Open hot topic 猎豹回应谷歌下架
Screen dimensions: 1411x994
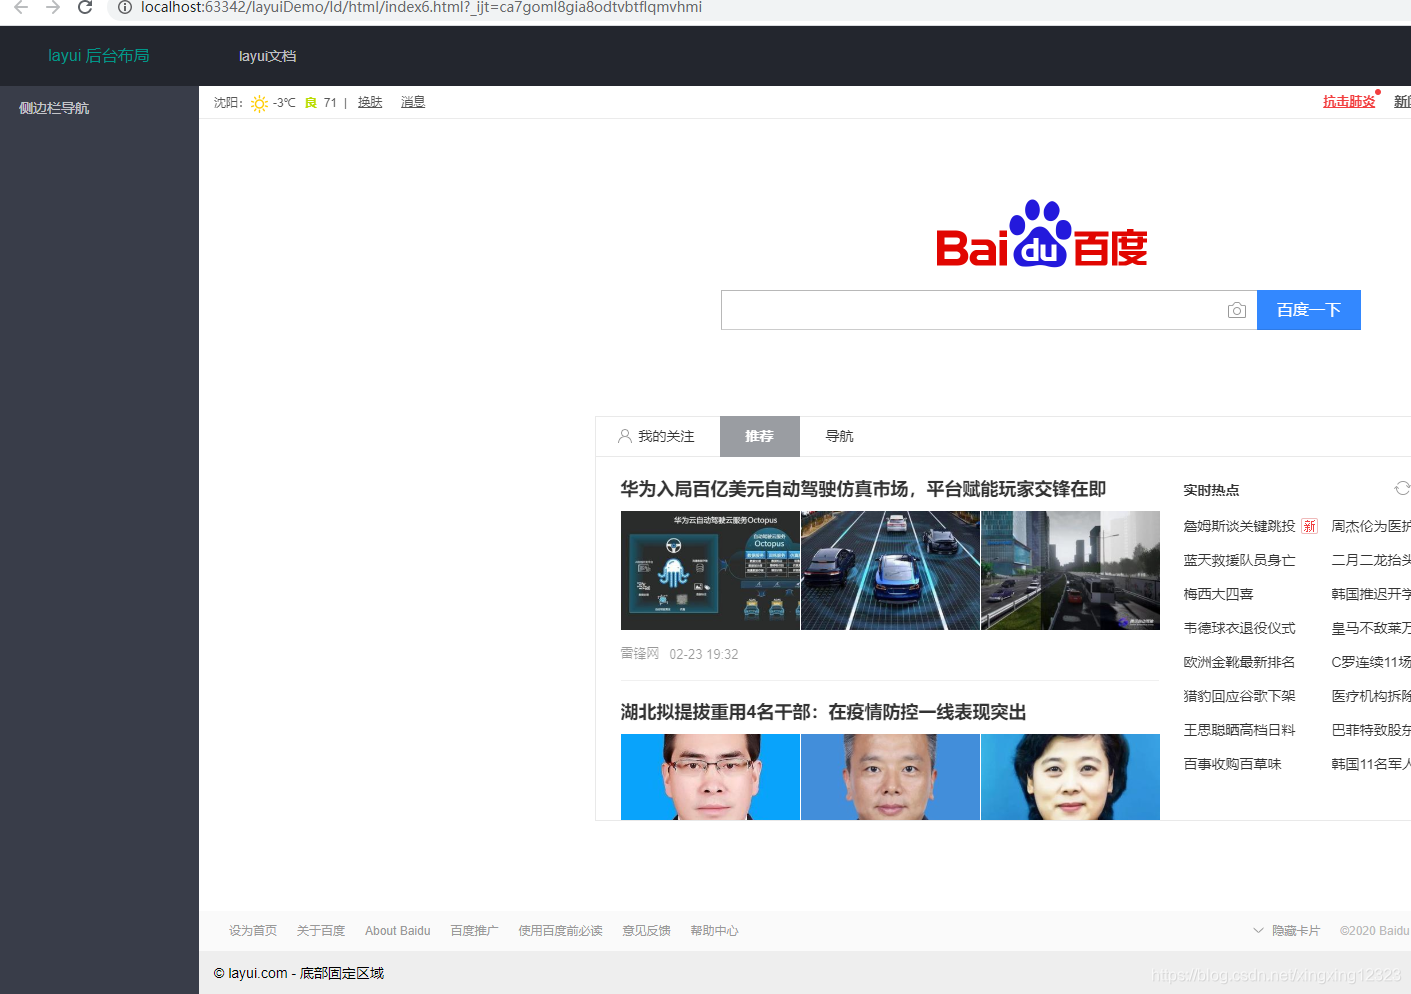[x=1239, y=696]
